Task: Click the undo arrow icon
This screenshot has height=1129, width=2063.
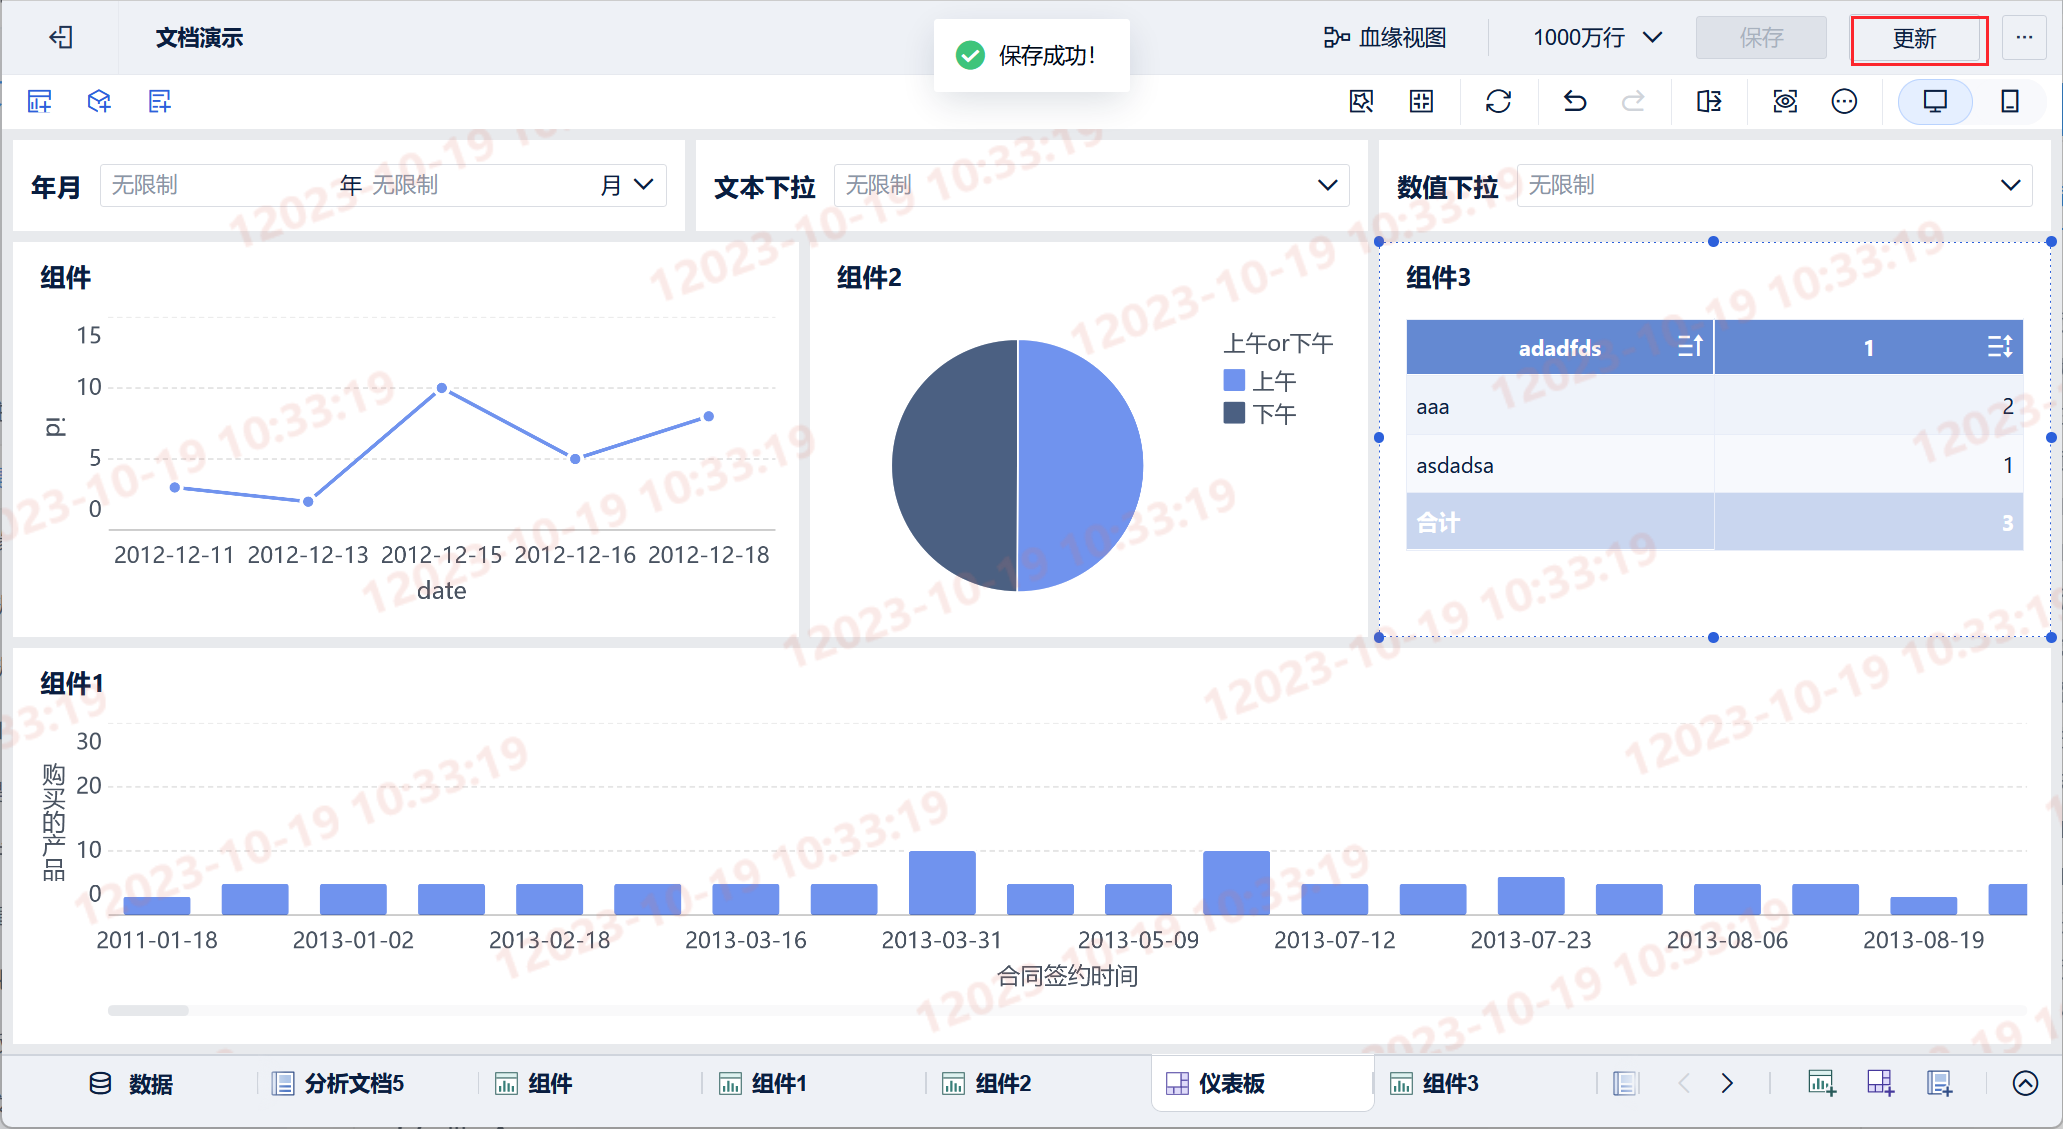Action: coord(1575,101)
